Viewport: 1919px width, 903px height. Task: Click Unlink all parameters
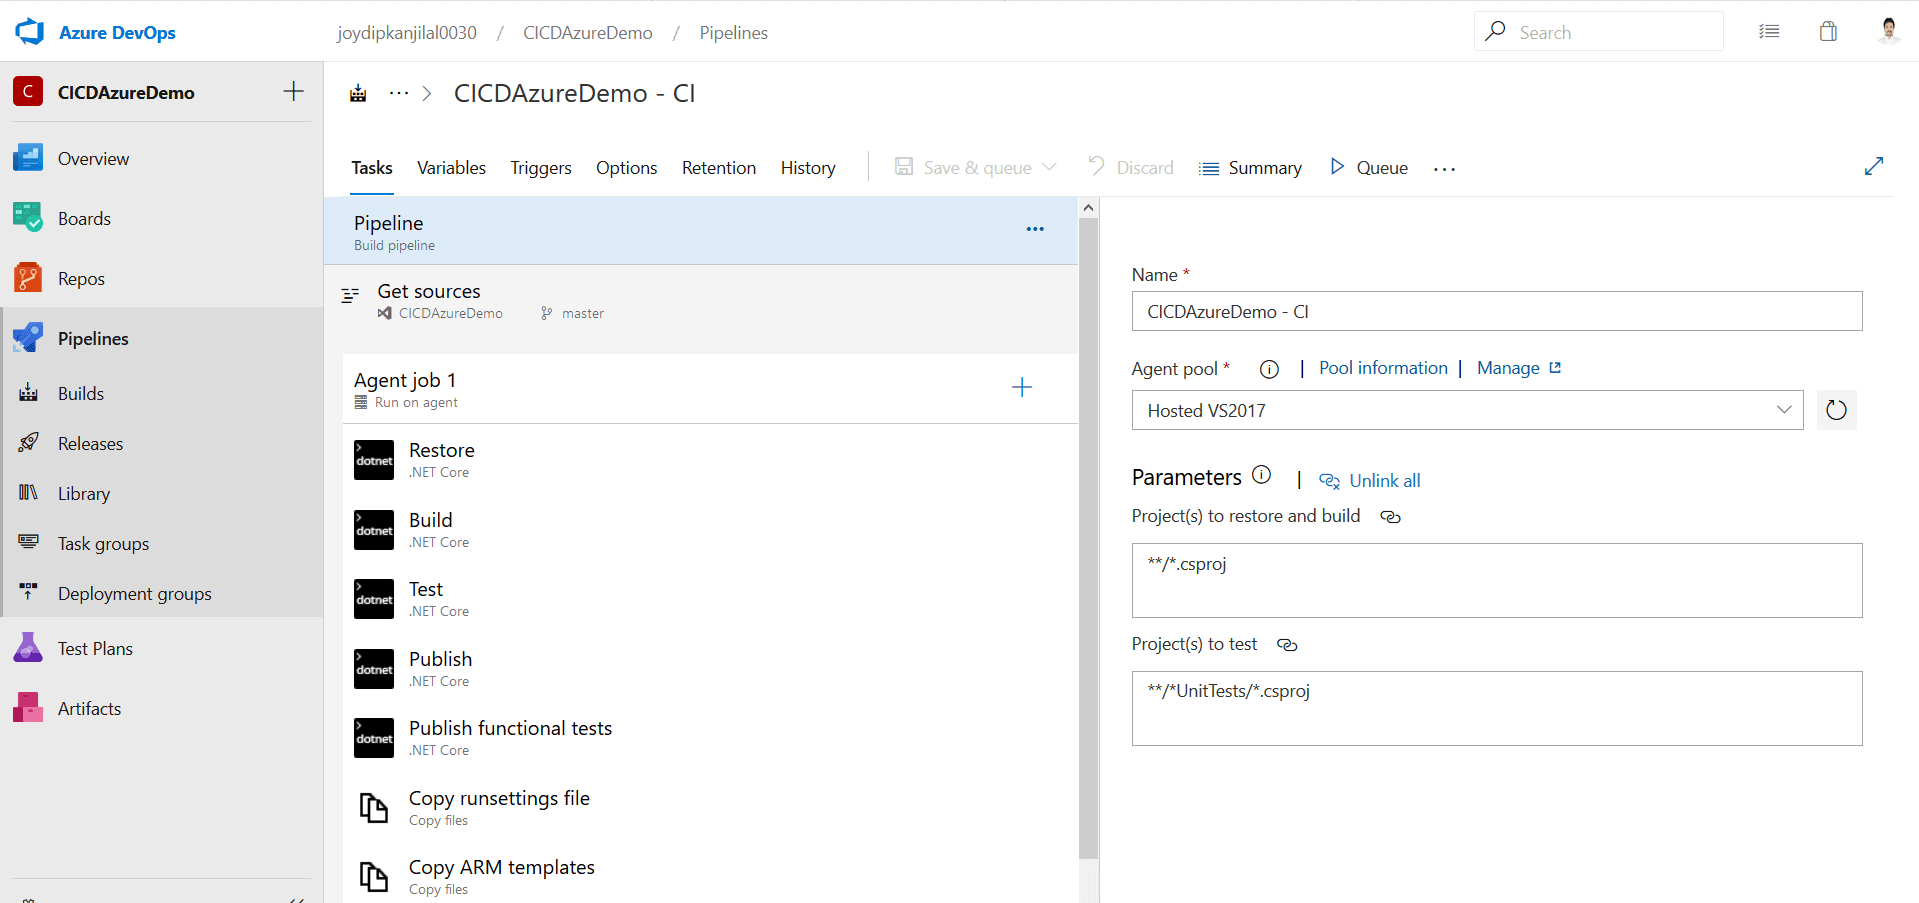[1369, 481]
